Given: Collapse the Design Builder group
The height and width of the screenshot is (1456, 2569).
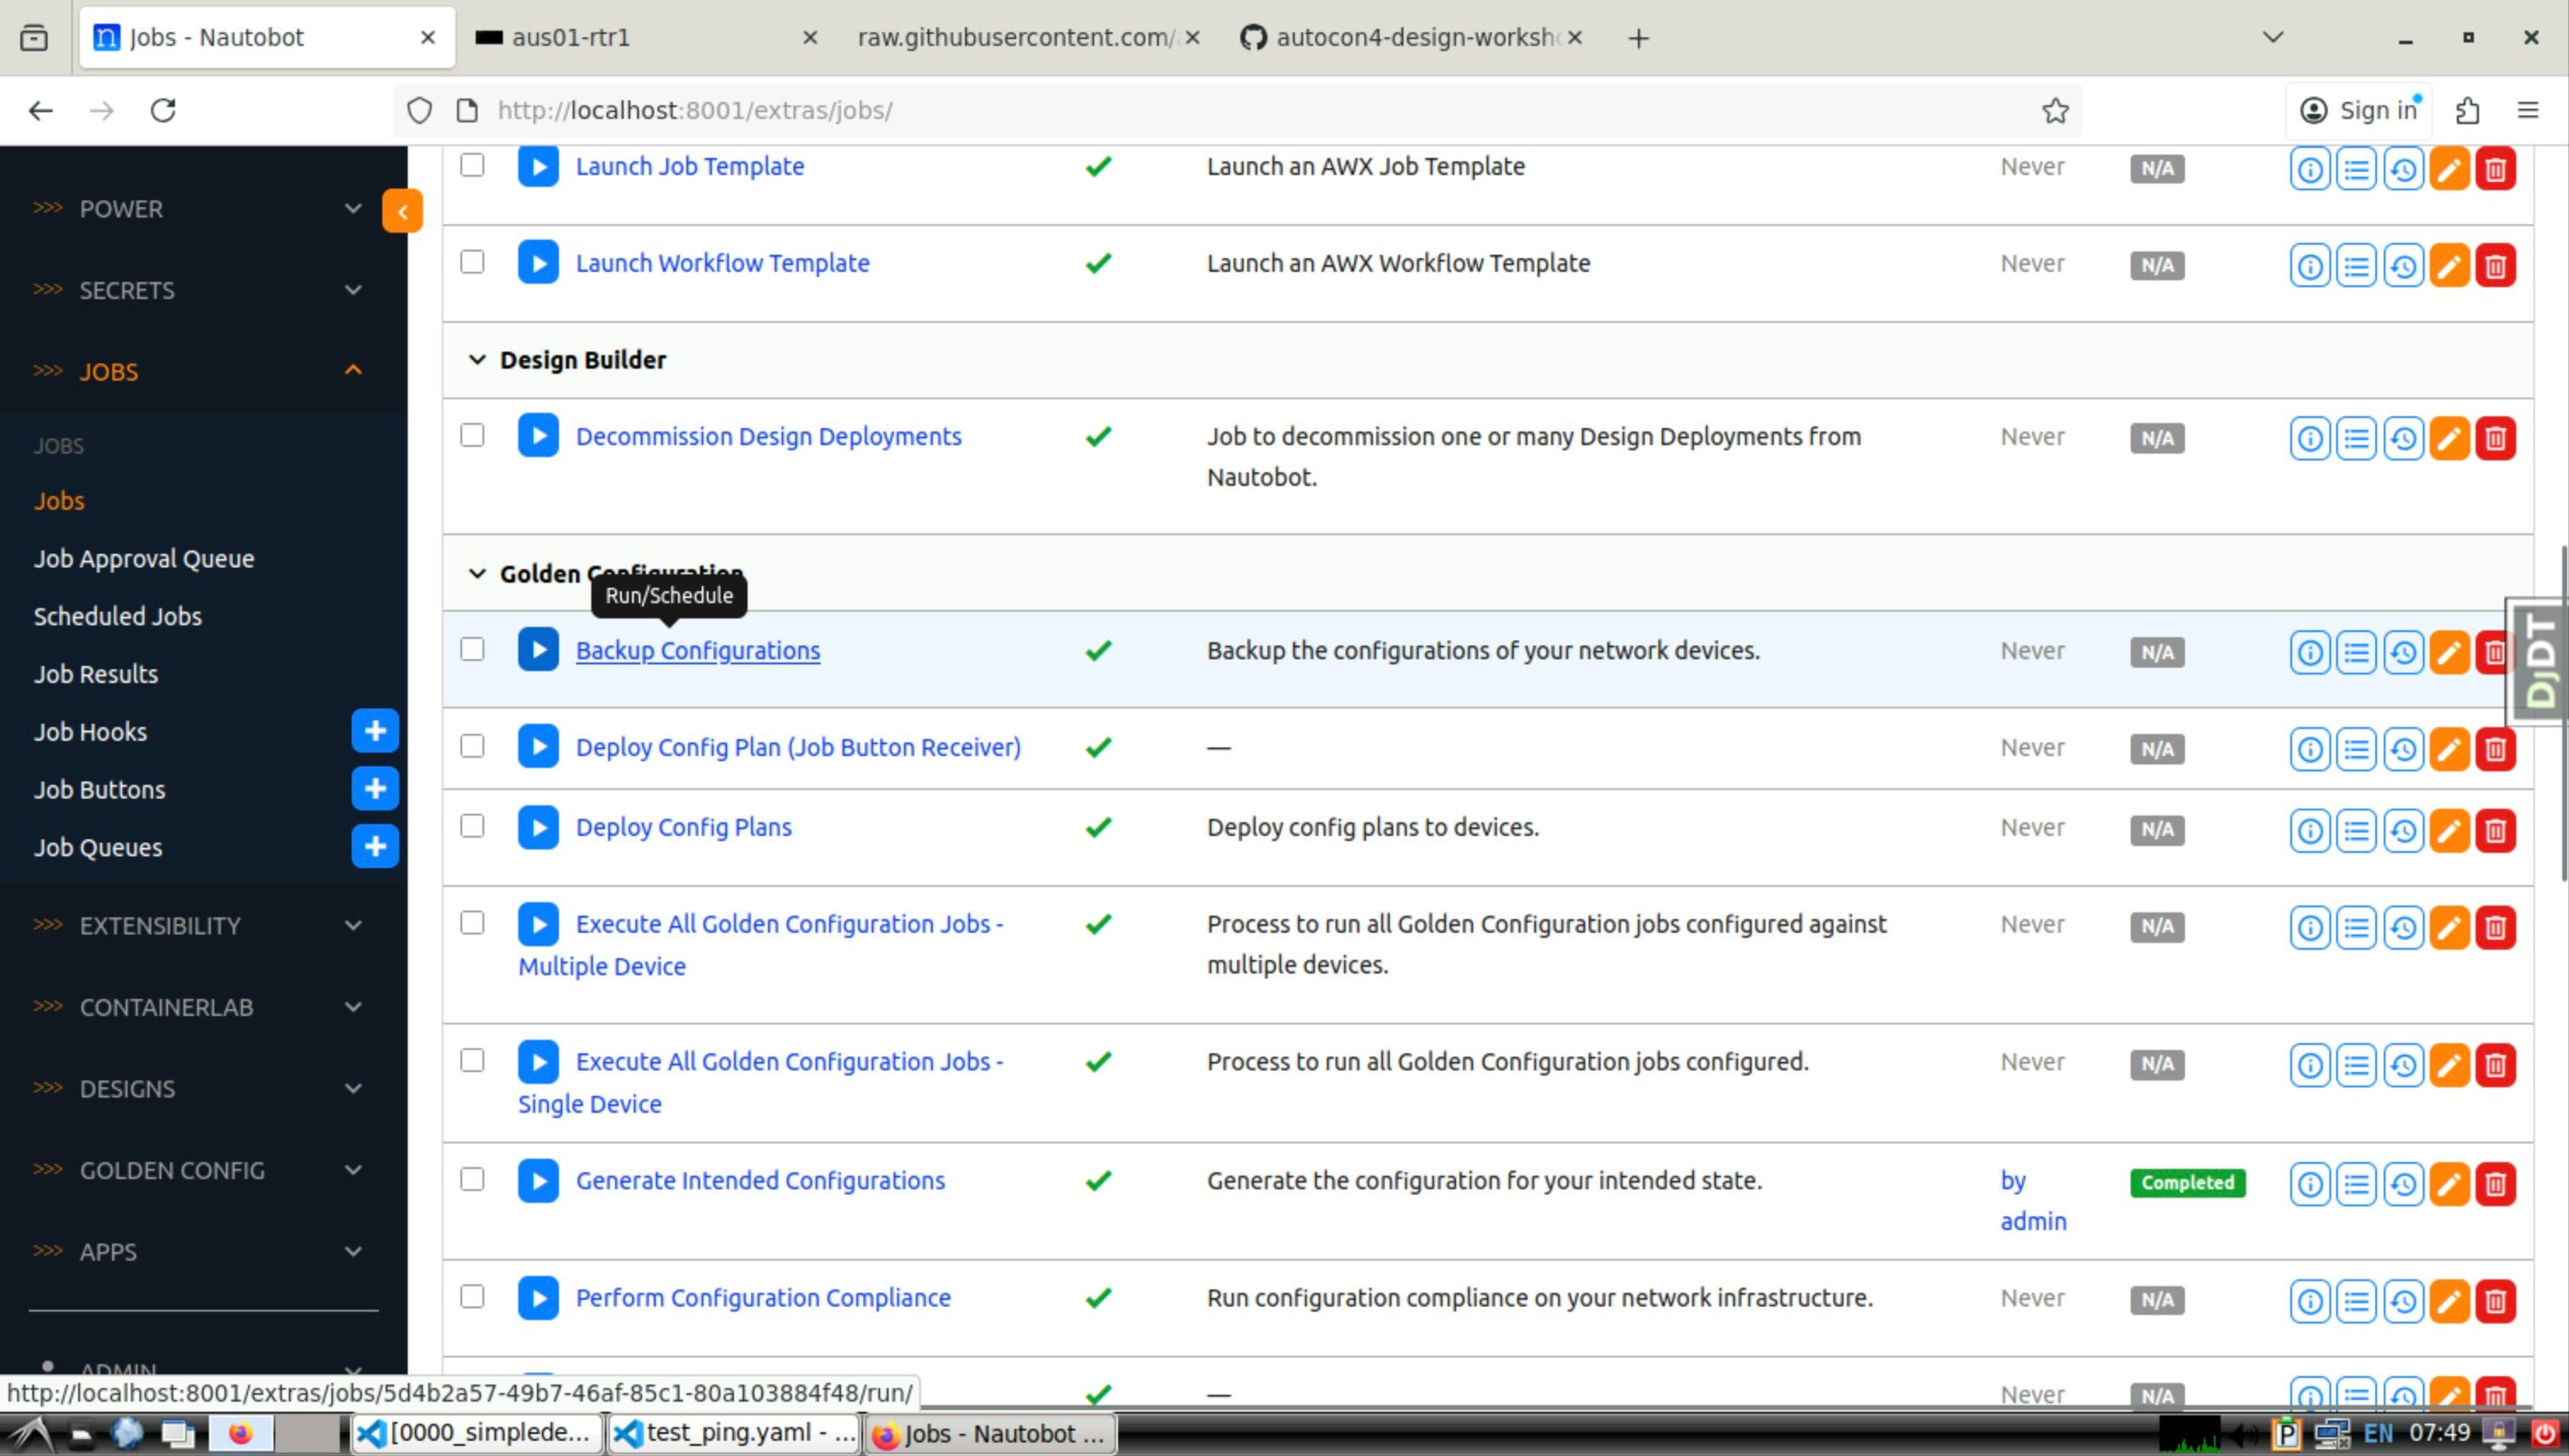Looking at the screenshot, I should (477, 360).
